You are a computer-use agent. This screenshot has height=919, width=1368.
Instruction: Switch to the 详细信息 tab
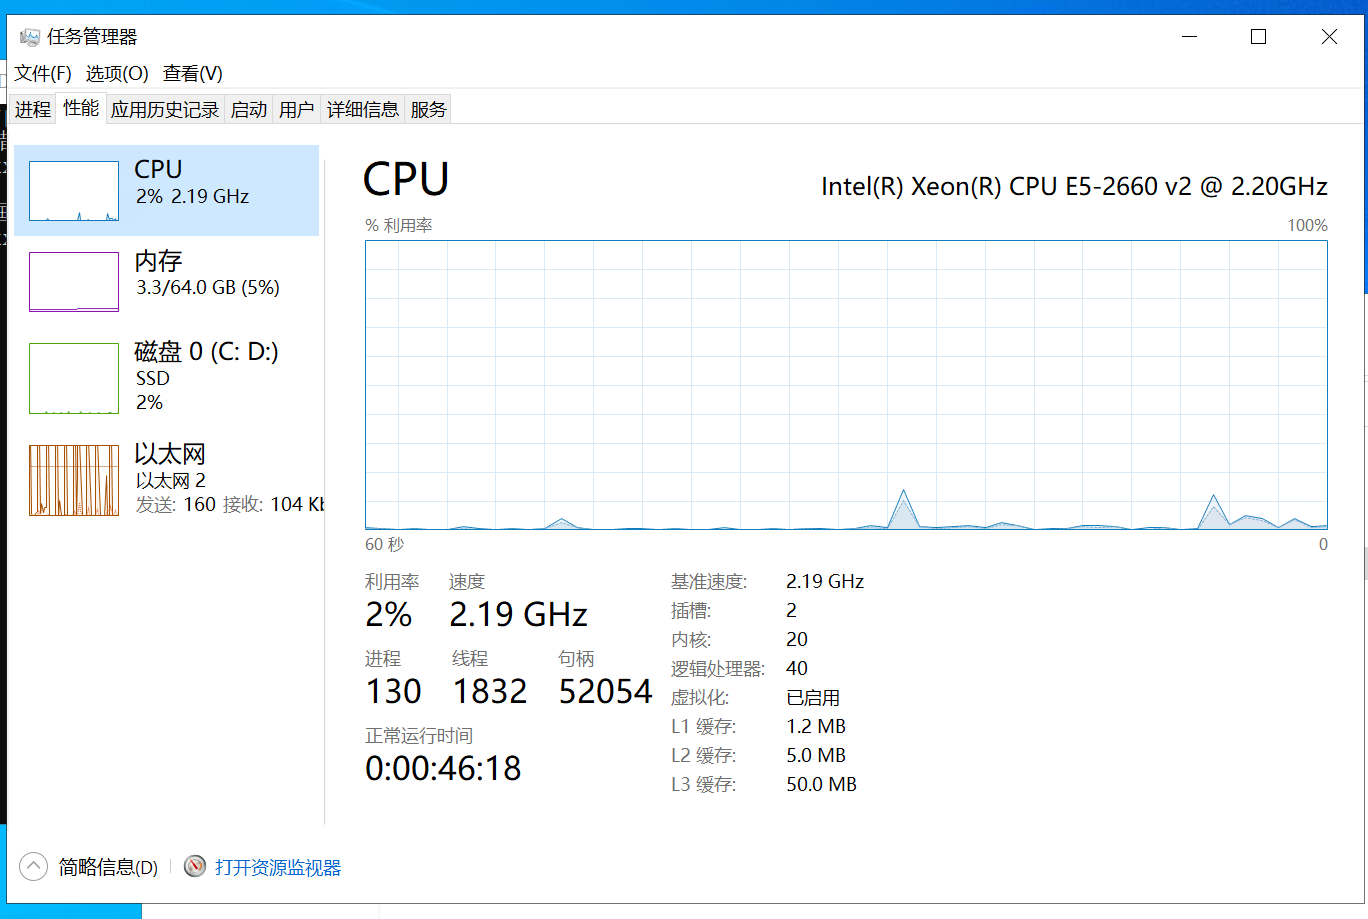click(363, 110)
